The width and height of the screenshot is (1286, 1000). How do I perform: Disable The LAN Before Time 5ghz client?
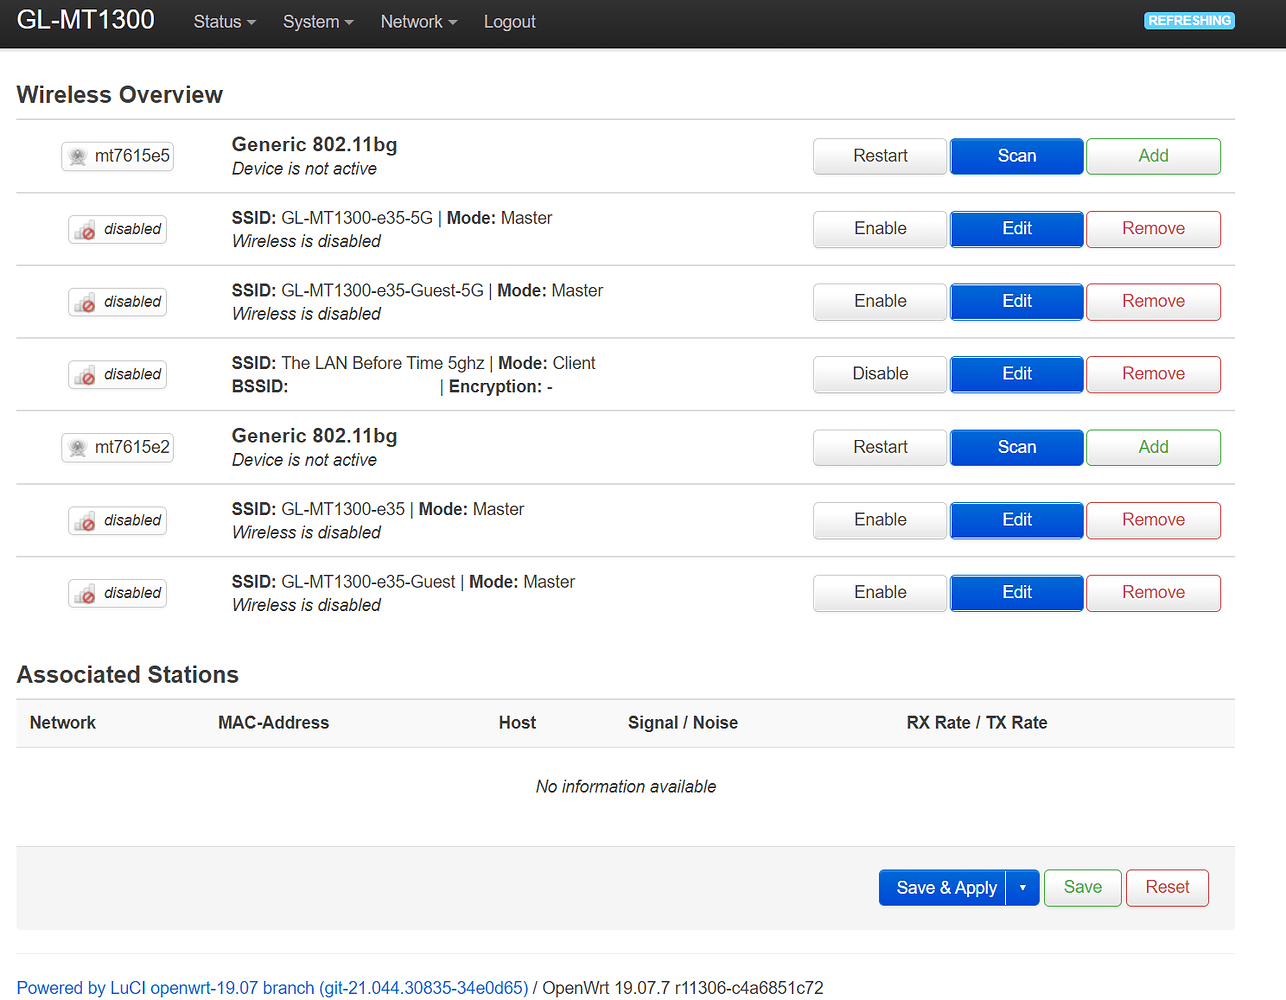pyautogui.click(x=879, y=374)
